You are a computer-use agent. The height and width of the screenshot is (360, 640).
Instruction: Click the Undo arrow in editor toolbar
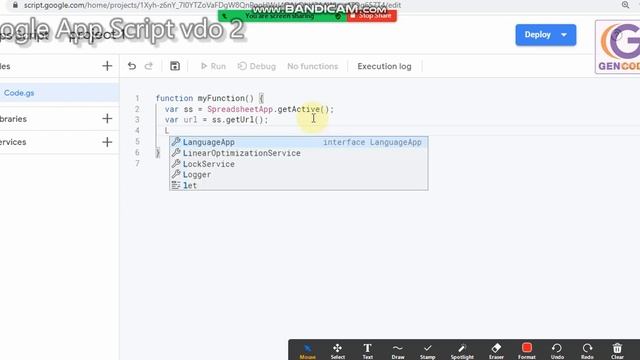coord(131,66)
